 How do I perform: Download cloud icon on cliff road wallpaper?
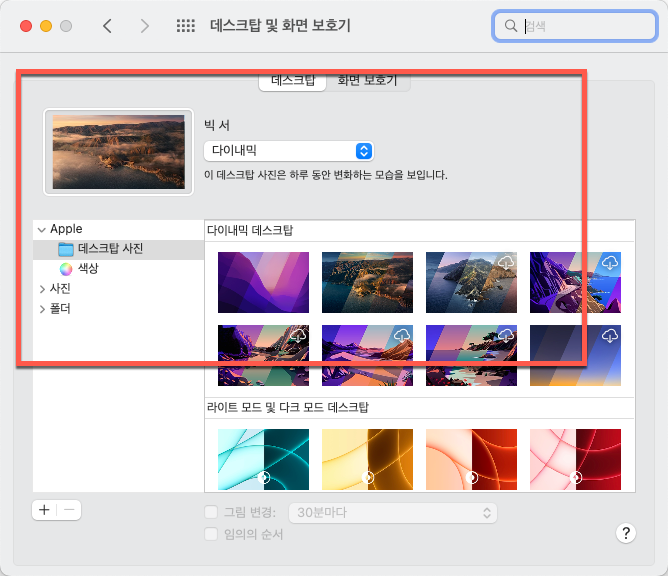point(610,262)
